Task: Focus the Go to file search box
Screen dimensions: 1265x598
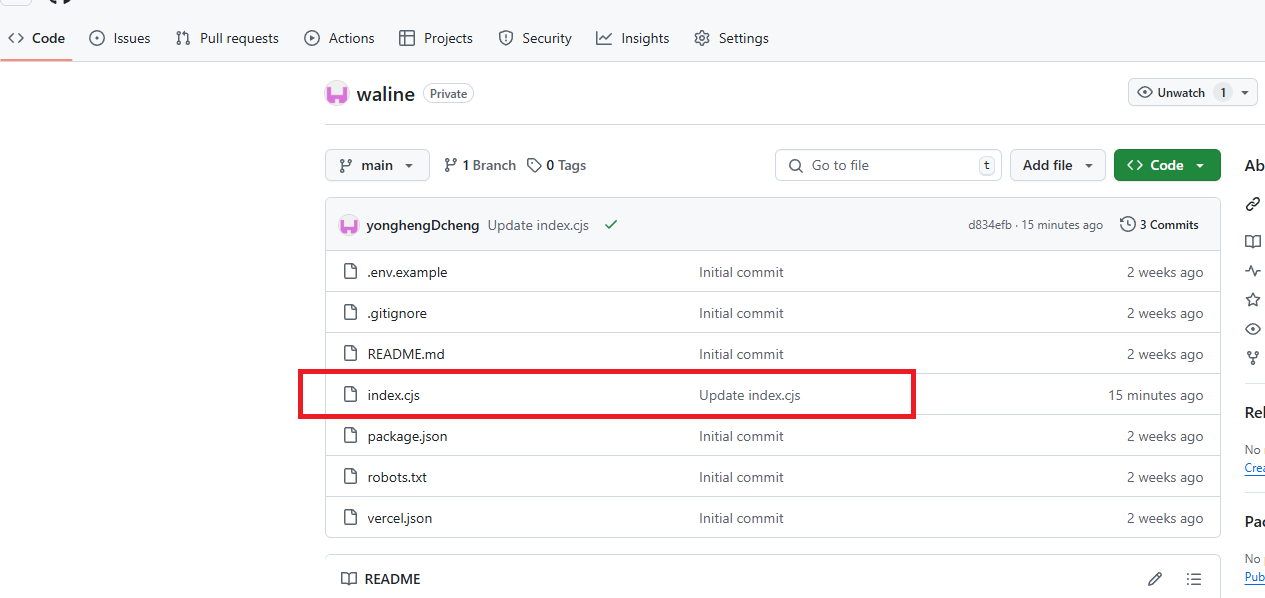Action: click(887, 165)
